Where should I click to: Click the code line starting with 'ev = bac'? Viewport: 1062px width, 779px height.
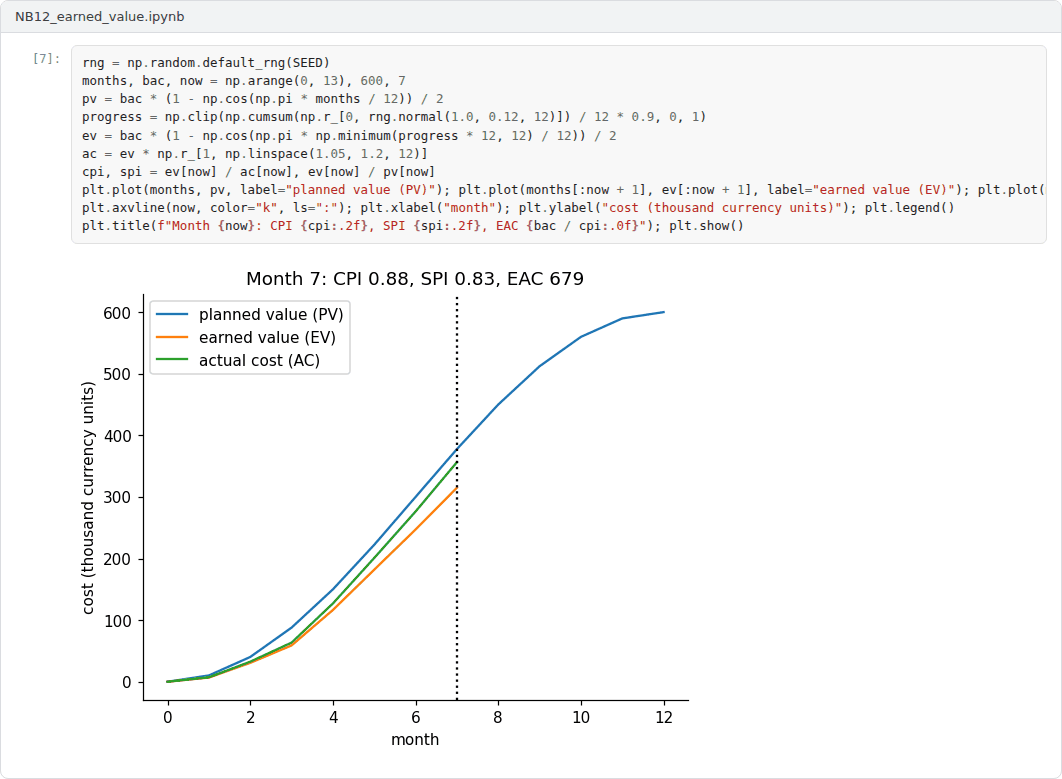349,135
